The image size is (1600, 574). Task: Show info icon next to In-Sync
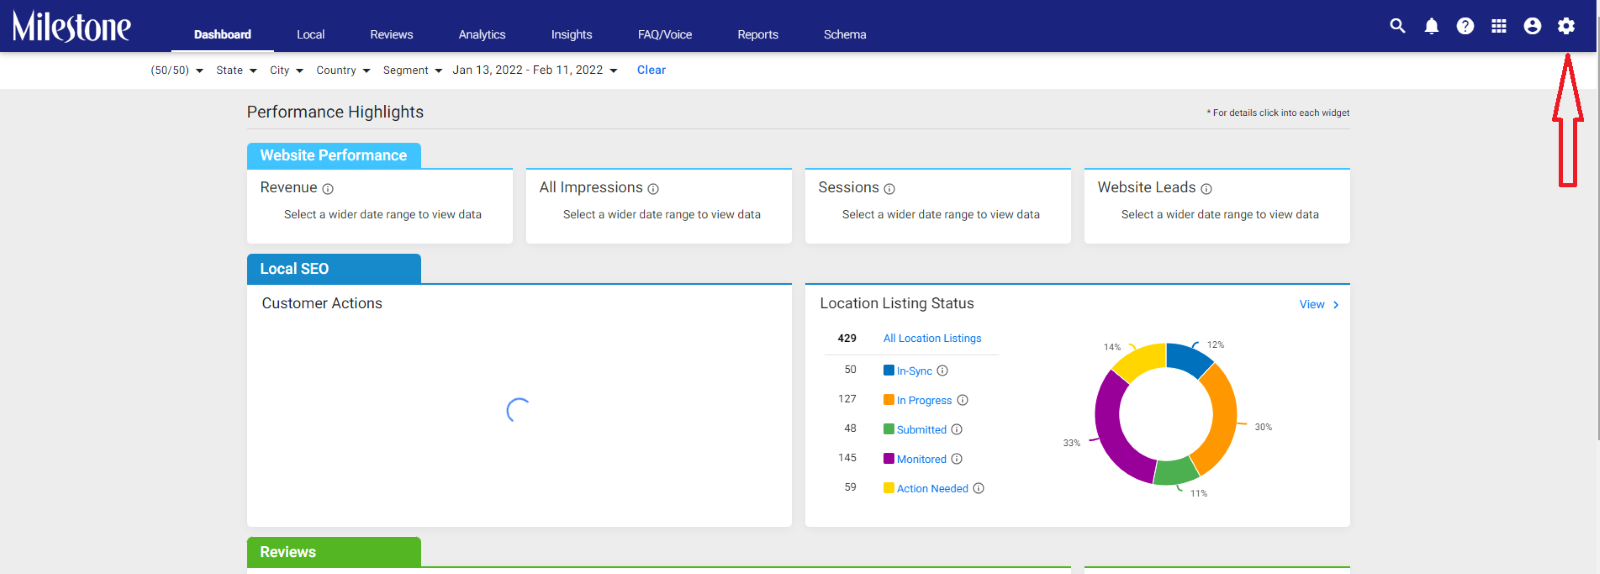[x=942, y=371]
